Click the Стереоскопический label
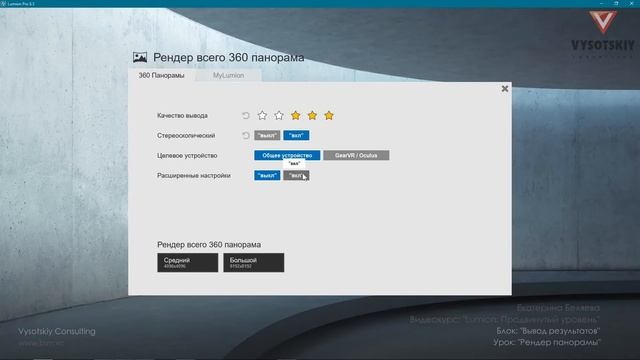The height and width of the screenshot is (360, 640). click(x=186, y=136)
